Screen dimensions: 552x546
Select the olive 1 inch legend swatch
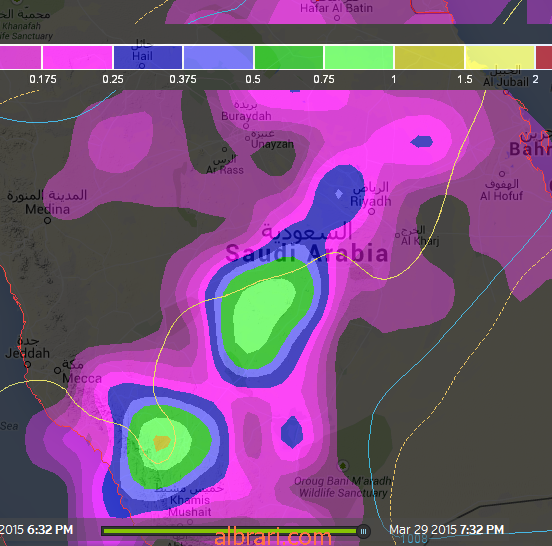(429, 57)
